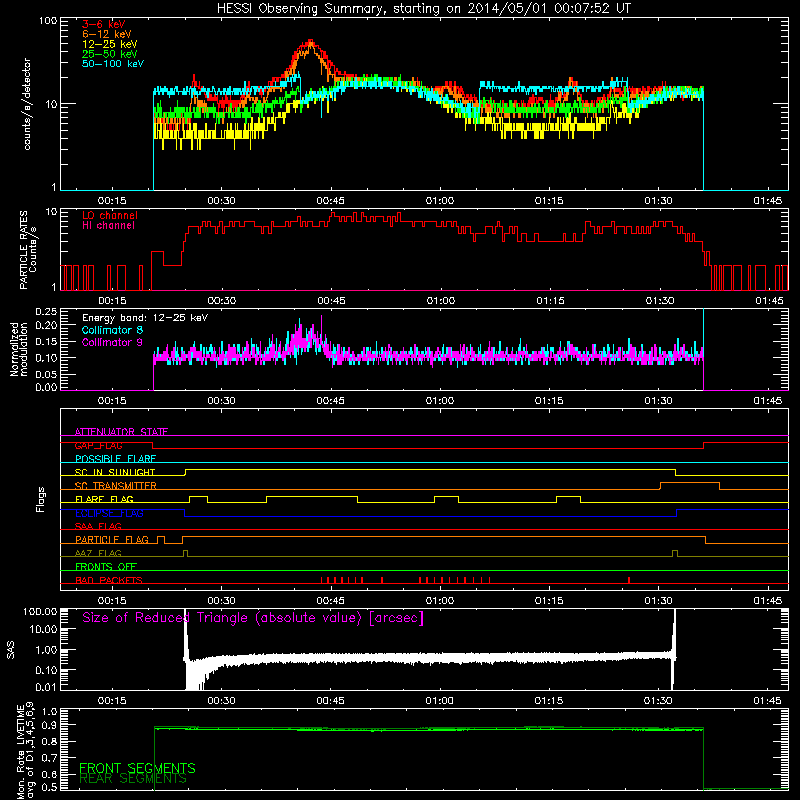Image resolution: width=800 pixels, height=800 pixels.
Task: Click the SC_IN_SUNLIGHT flag label
Action: pyautogui.click(x=115, y=472)
